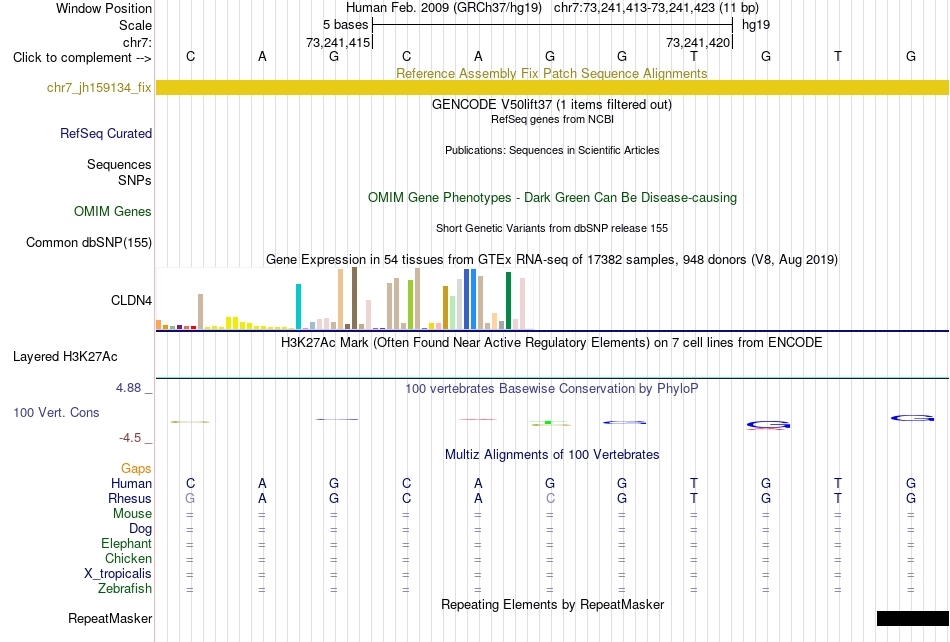Click 'RefSeq genes from NCBI' title
This screenshot has height=642, width=950.
(553, 119)
